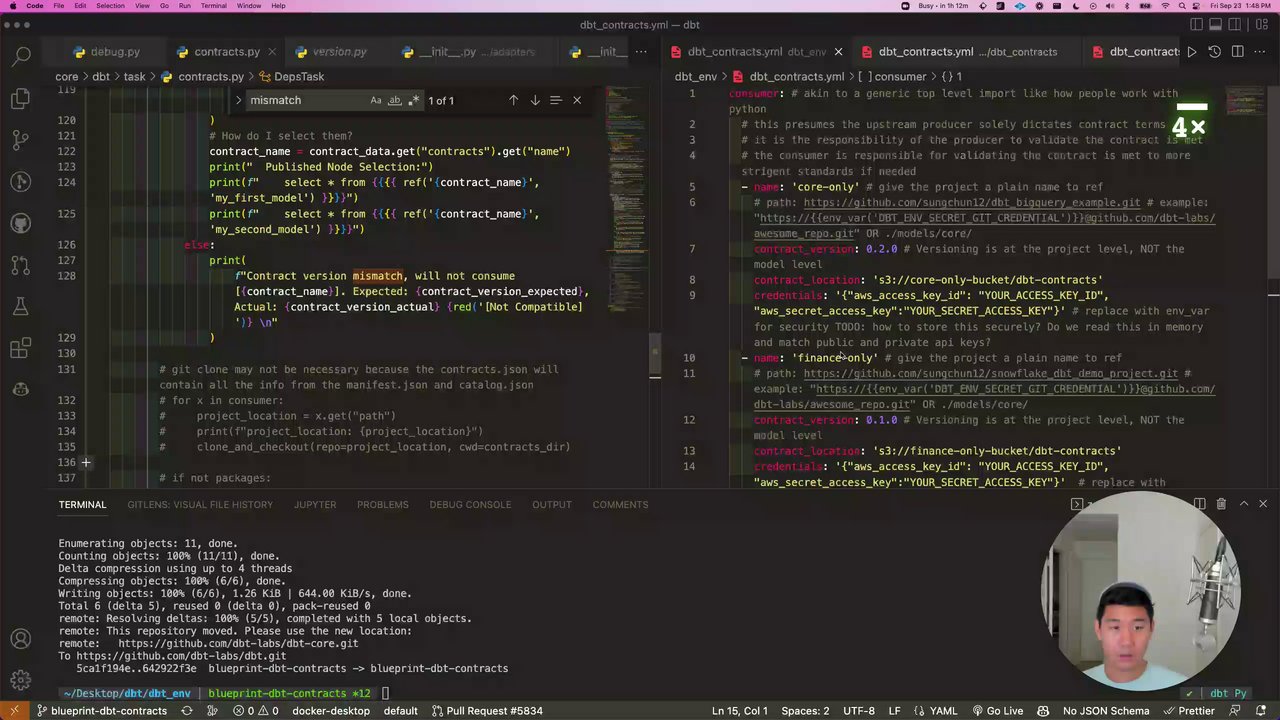Run the file with the play icon
The image size is (1280, 720).
coord(1191,52)
